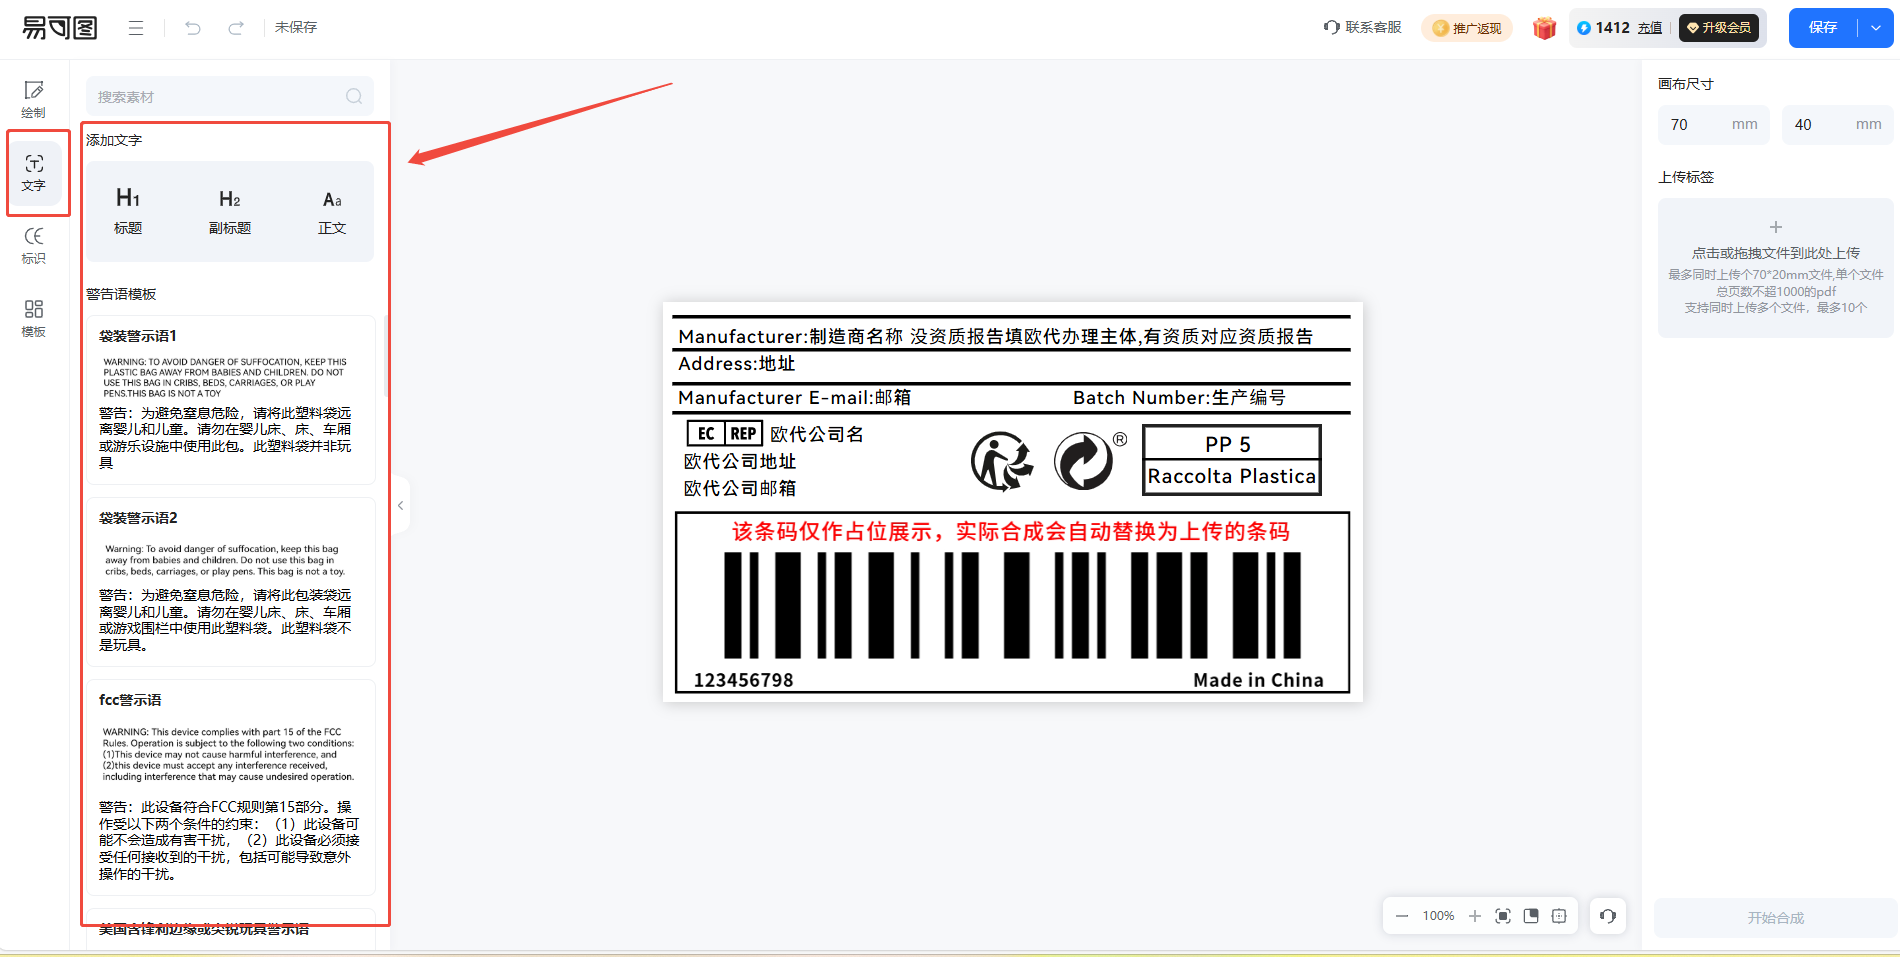
Task: Open the hamburger menu icon
Action: click(x=136, y=28)
